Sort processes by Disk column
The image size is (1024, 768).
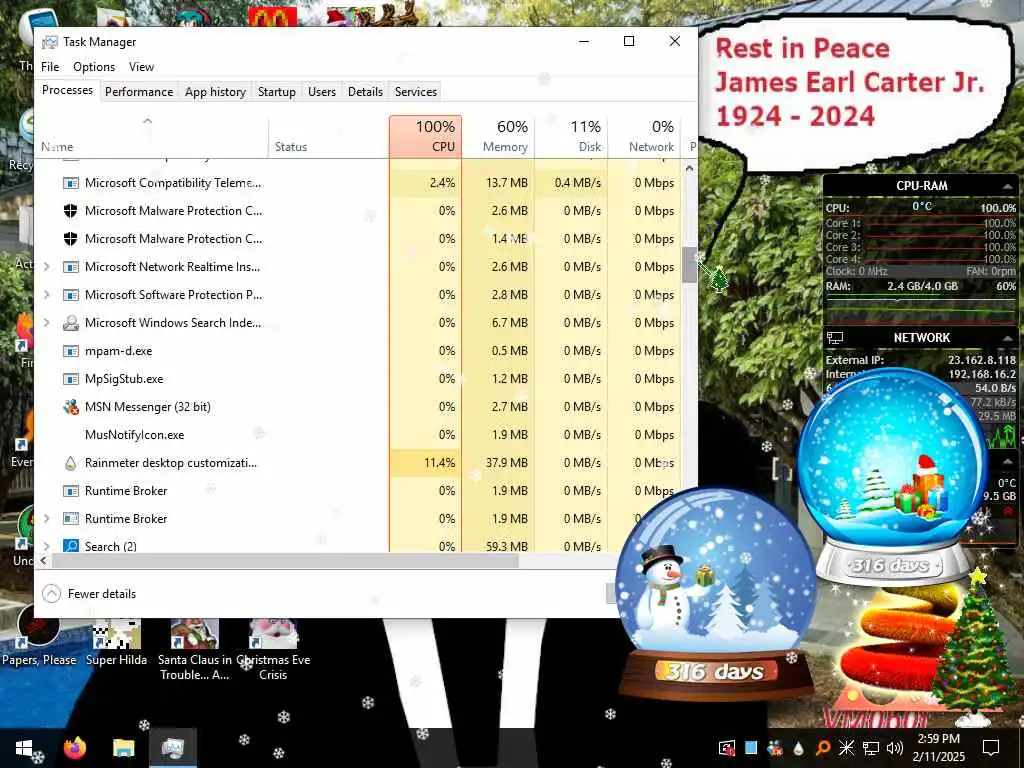click(x=571, y=136)
